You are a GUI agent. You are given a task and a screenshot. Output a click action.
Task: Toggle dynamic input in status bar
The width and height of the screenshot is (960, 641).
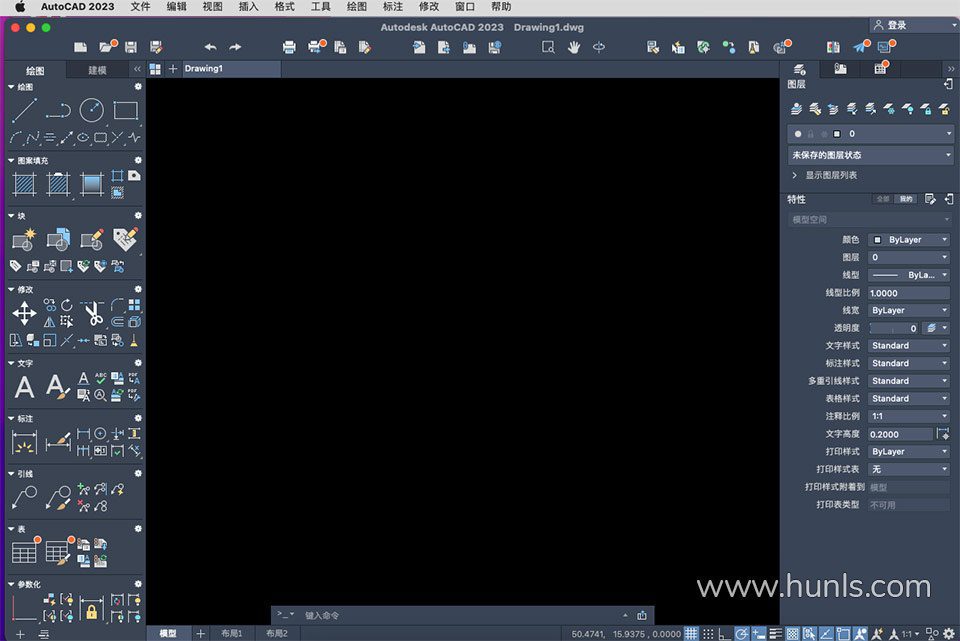click(759, 634)
